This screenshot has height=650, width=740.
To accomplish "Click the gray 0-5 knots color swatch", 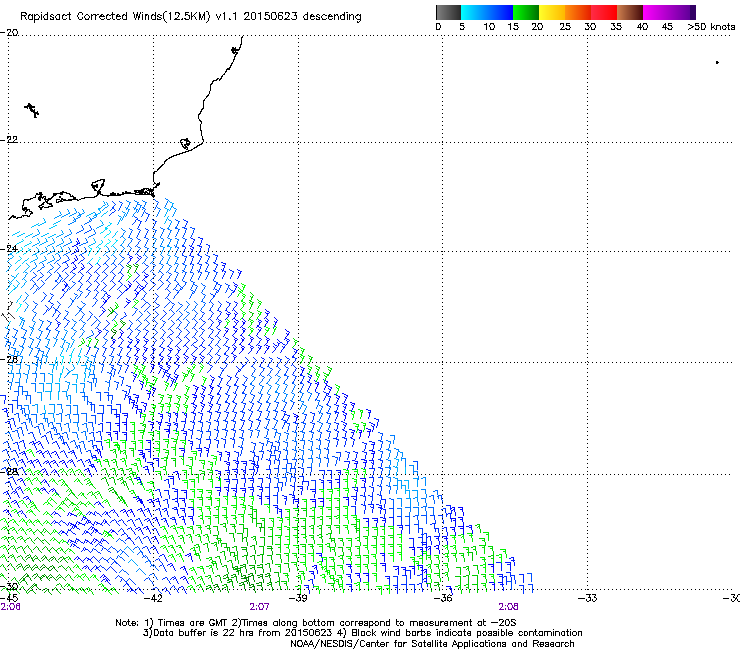I will pyautogui.click(x=448, y=12).
